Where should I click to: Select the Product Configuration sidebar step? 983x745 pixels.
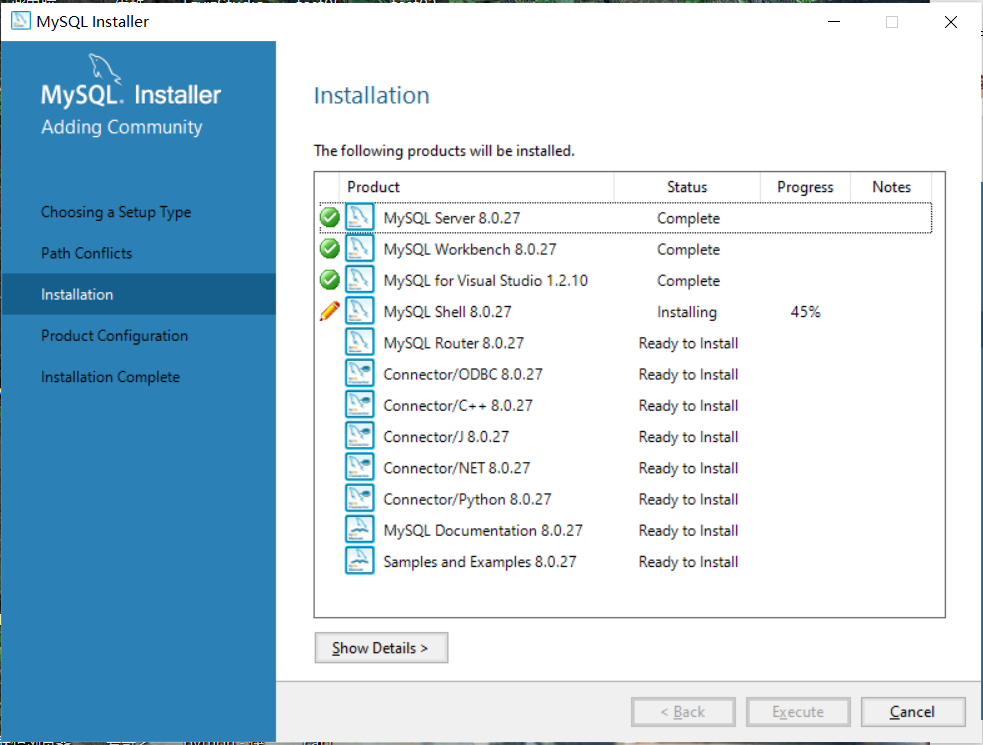pos(114,335)
